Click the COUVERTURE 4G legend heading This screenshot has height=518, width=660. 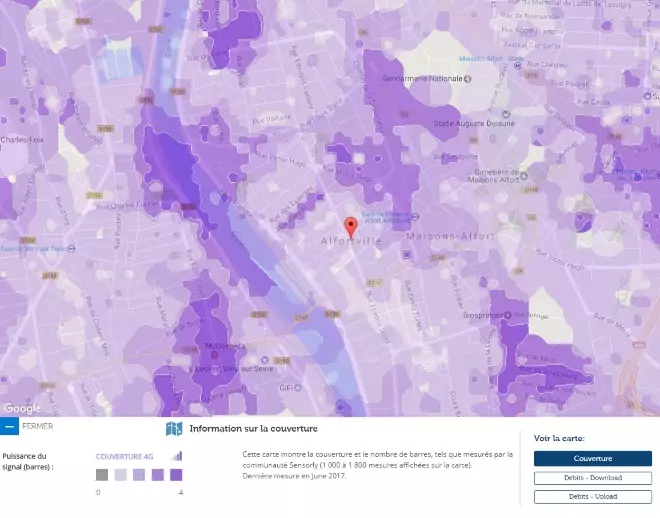pyautogui.click(x=125, y=457)
